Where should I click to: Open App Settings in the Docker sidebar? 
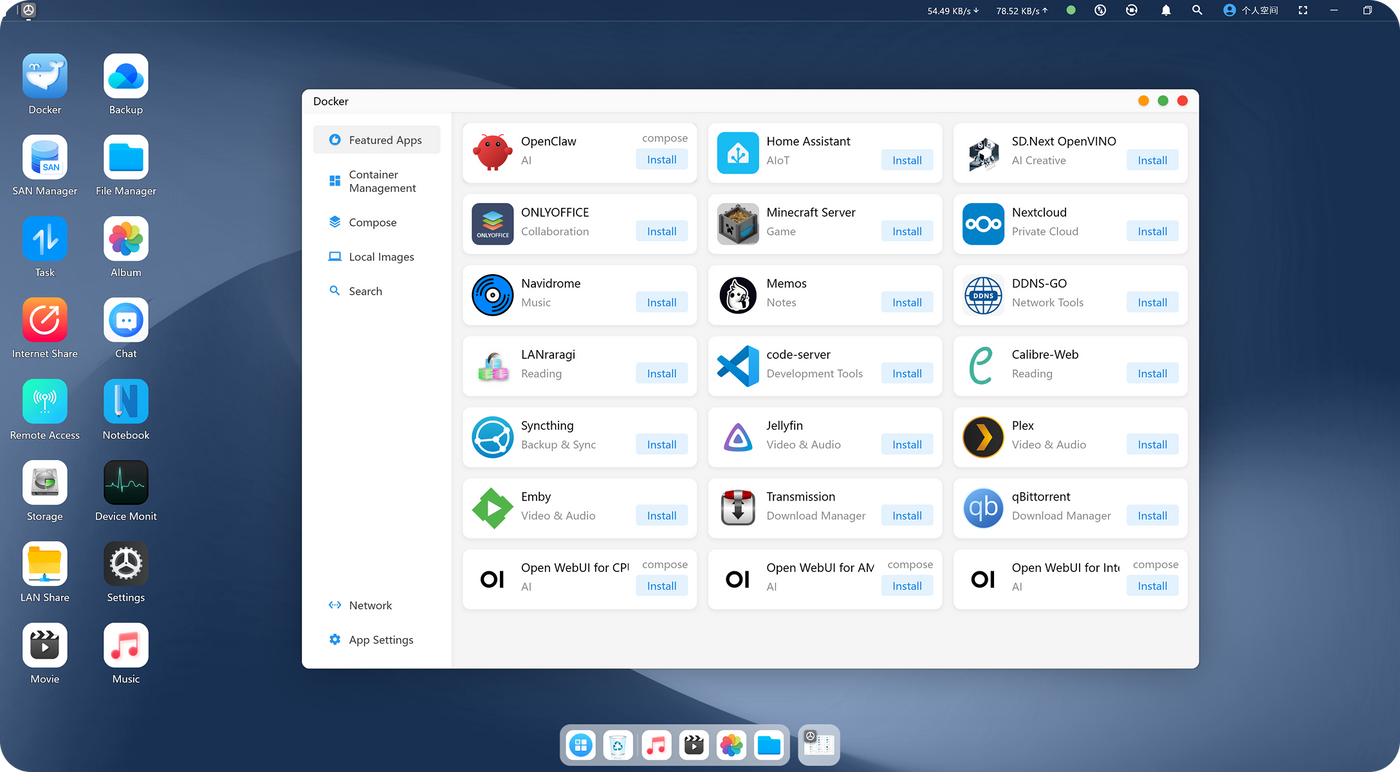click(x=377, y=640)
